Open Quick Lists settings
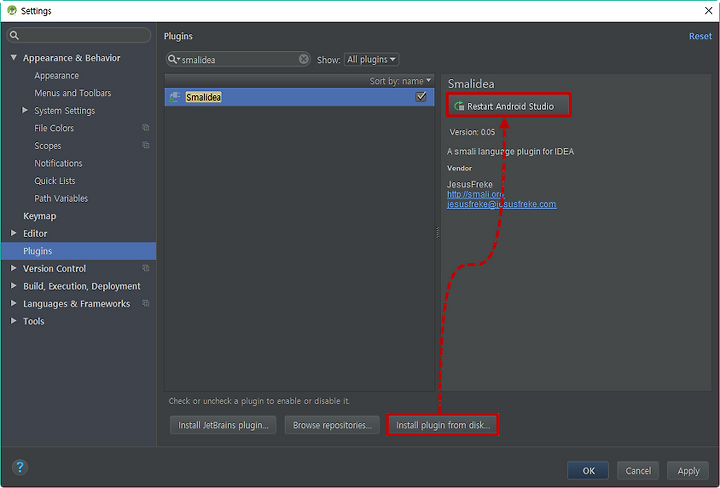720x488 pixels. (55, 181)
